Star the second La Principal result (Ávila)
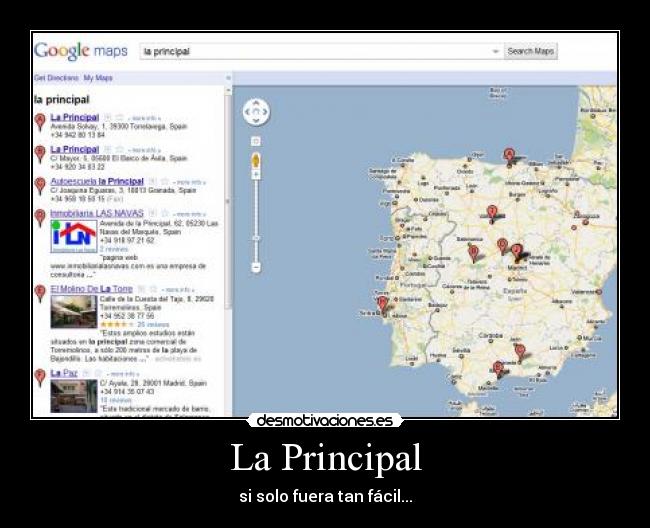 (120, 150)
